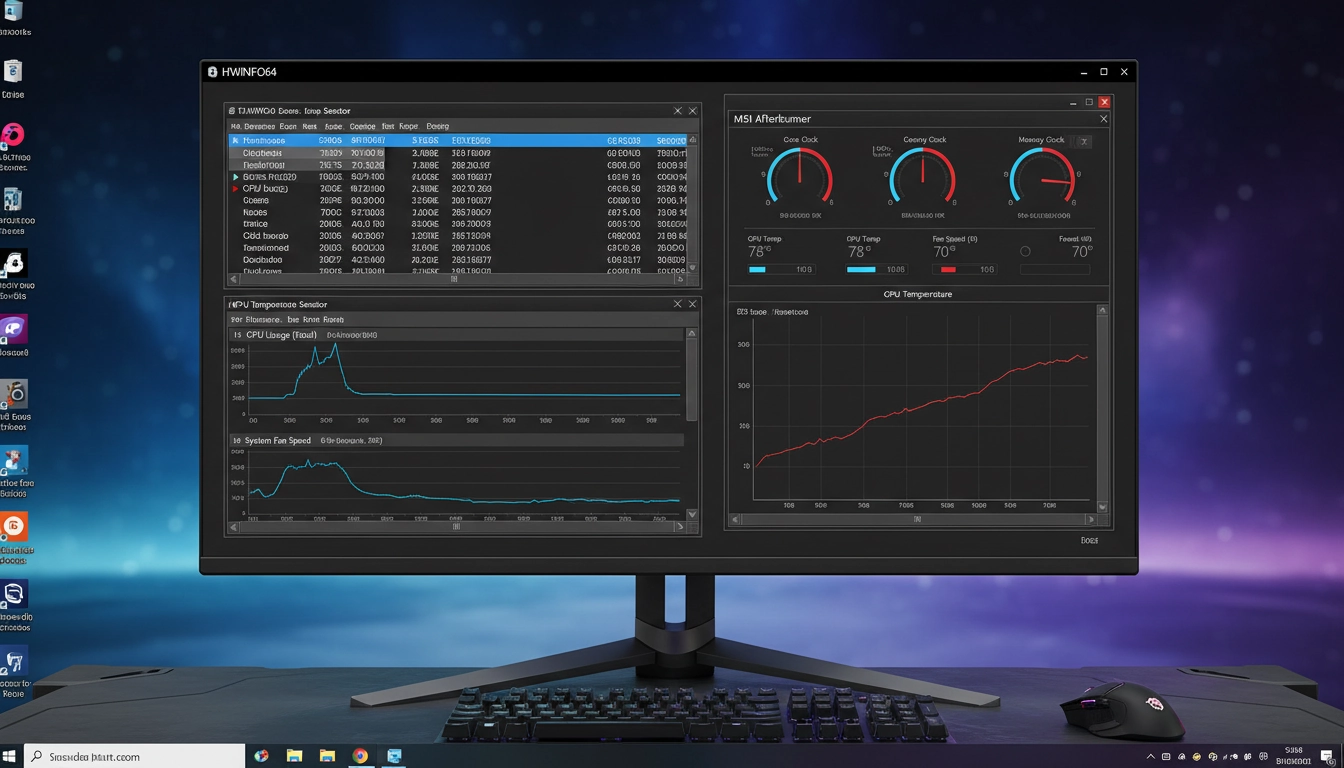Click the HWINFO64 title bar app icon
Image resolution: width=1344 pixels, height=768 pixels.
click(x=212, y=72)
